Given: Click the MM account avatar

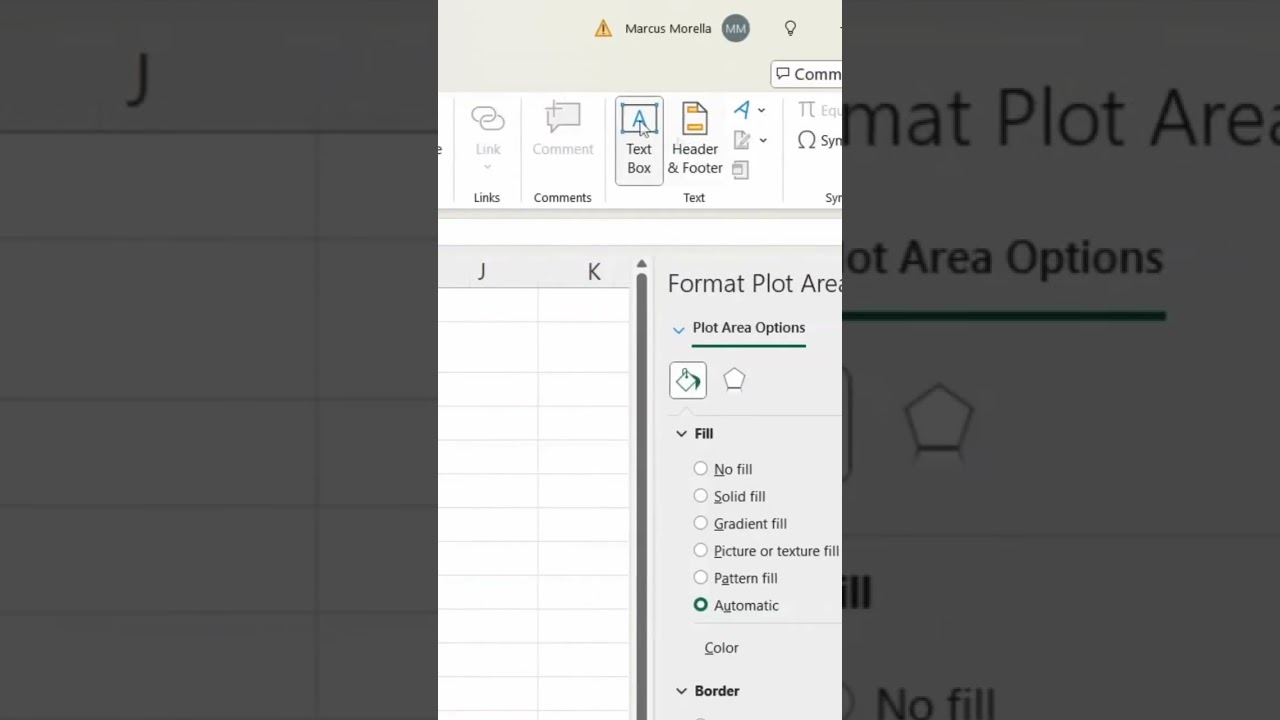Looking at the screenshot, I should [x=735, y=28].
